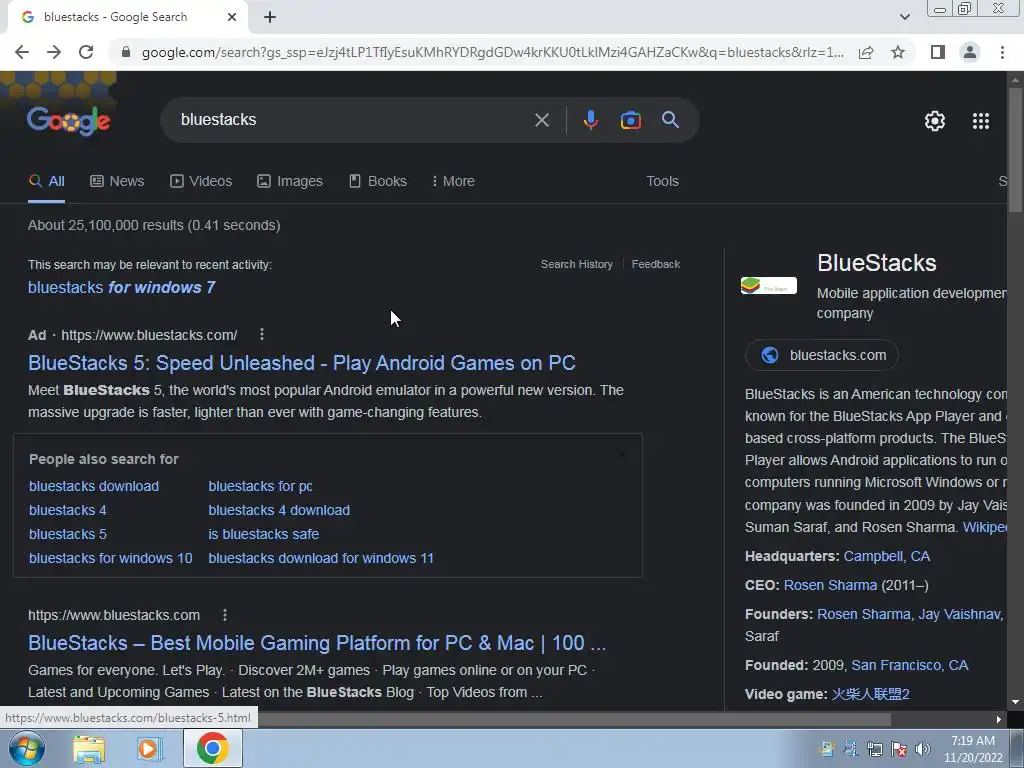
Task: Open 火柴人联盟2 video game link
Action: coord(871,694)
